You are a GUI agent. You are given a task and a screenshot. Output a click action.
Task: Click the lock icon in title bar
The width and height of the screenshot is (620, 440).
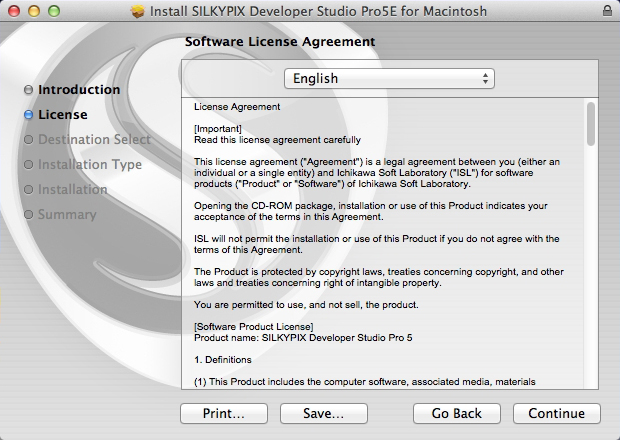pos(607,11)
